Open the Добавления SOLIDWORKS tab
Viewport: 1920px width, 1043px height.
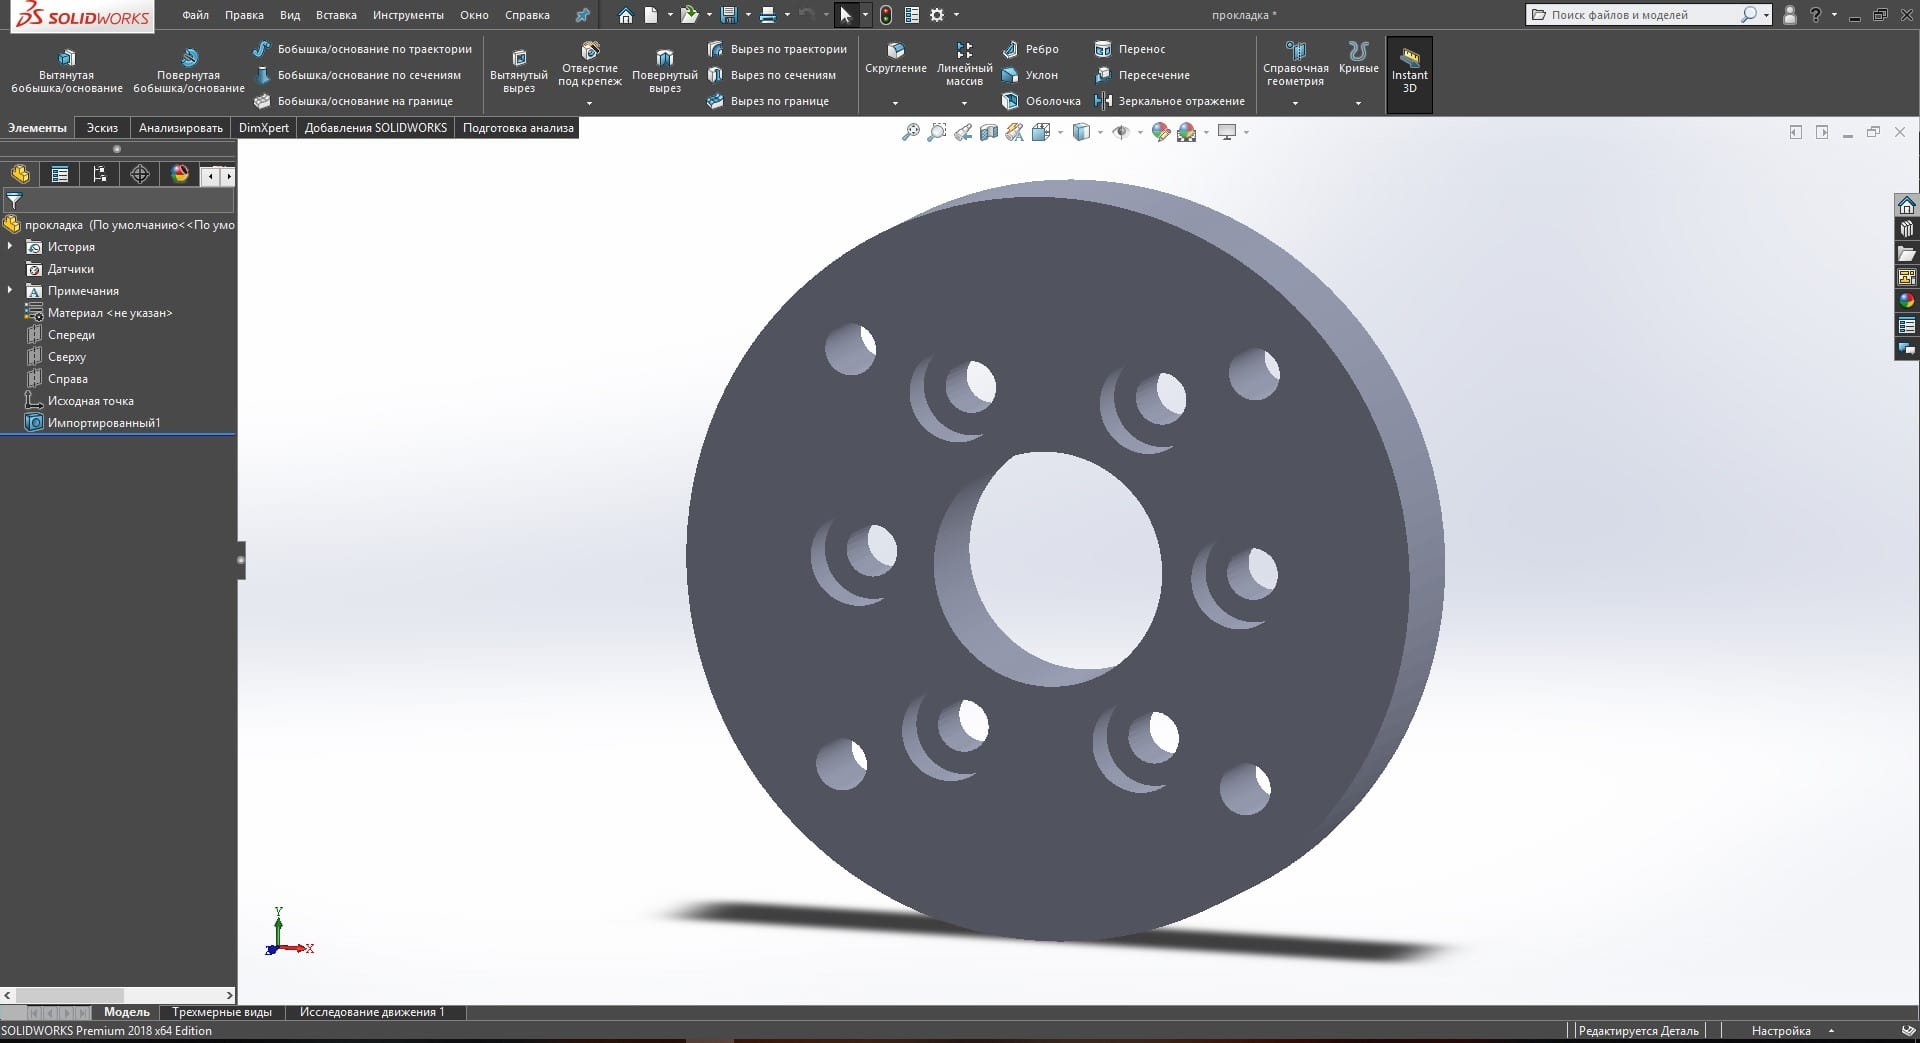[x=376, y=128]
